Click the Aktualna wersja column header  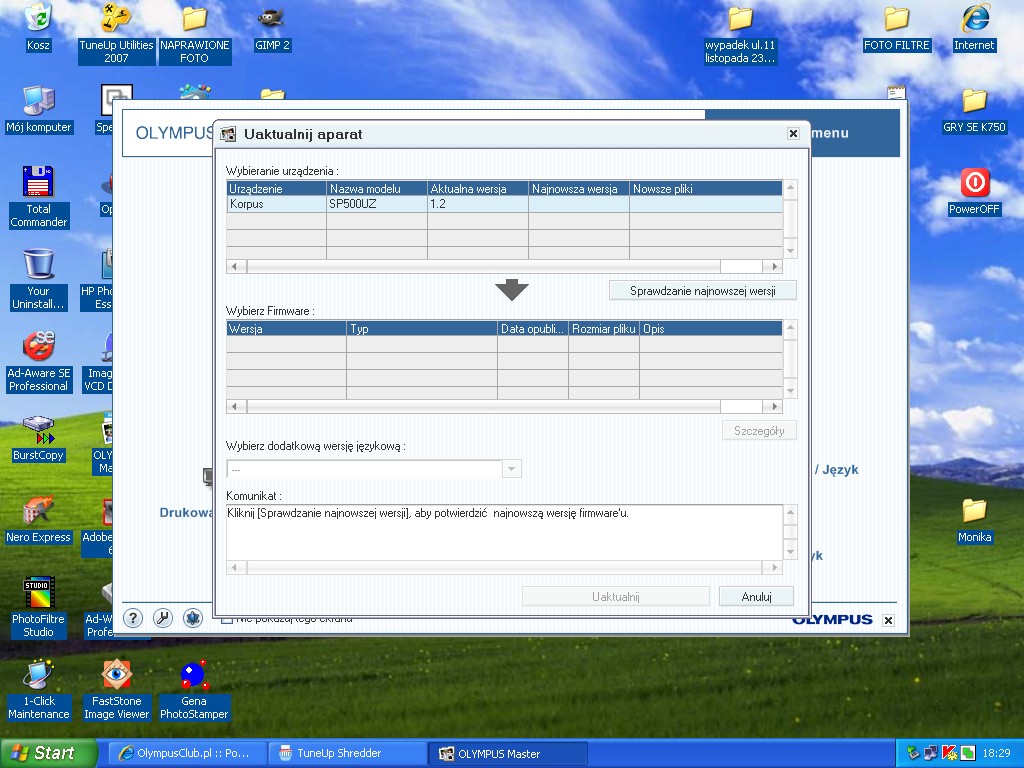coord(477,188)
